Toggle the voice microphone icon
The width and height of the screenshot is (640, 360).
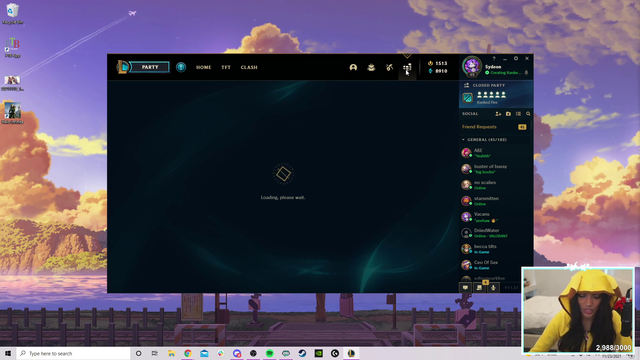pyautogui.click(x=493, y=288)
